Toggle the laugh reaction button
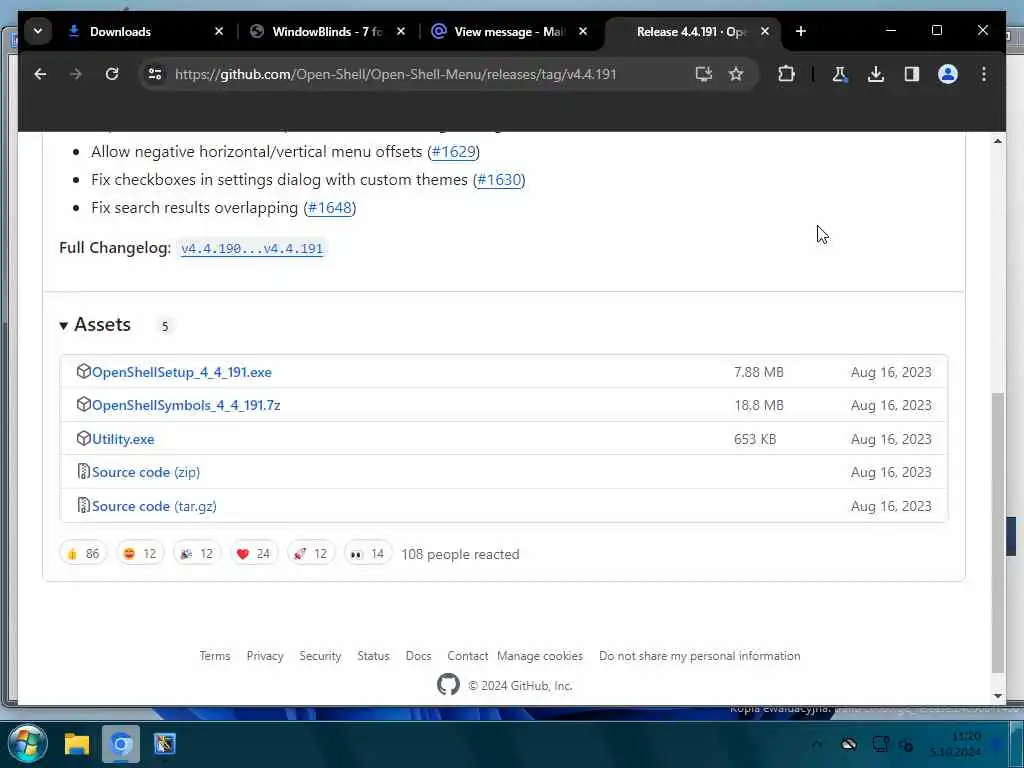The width and height of the screenshot is (1024, 768). [140, 554]
